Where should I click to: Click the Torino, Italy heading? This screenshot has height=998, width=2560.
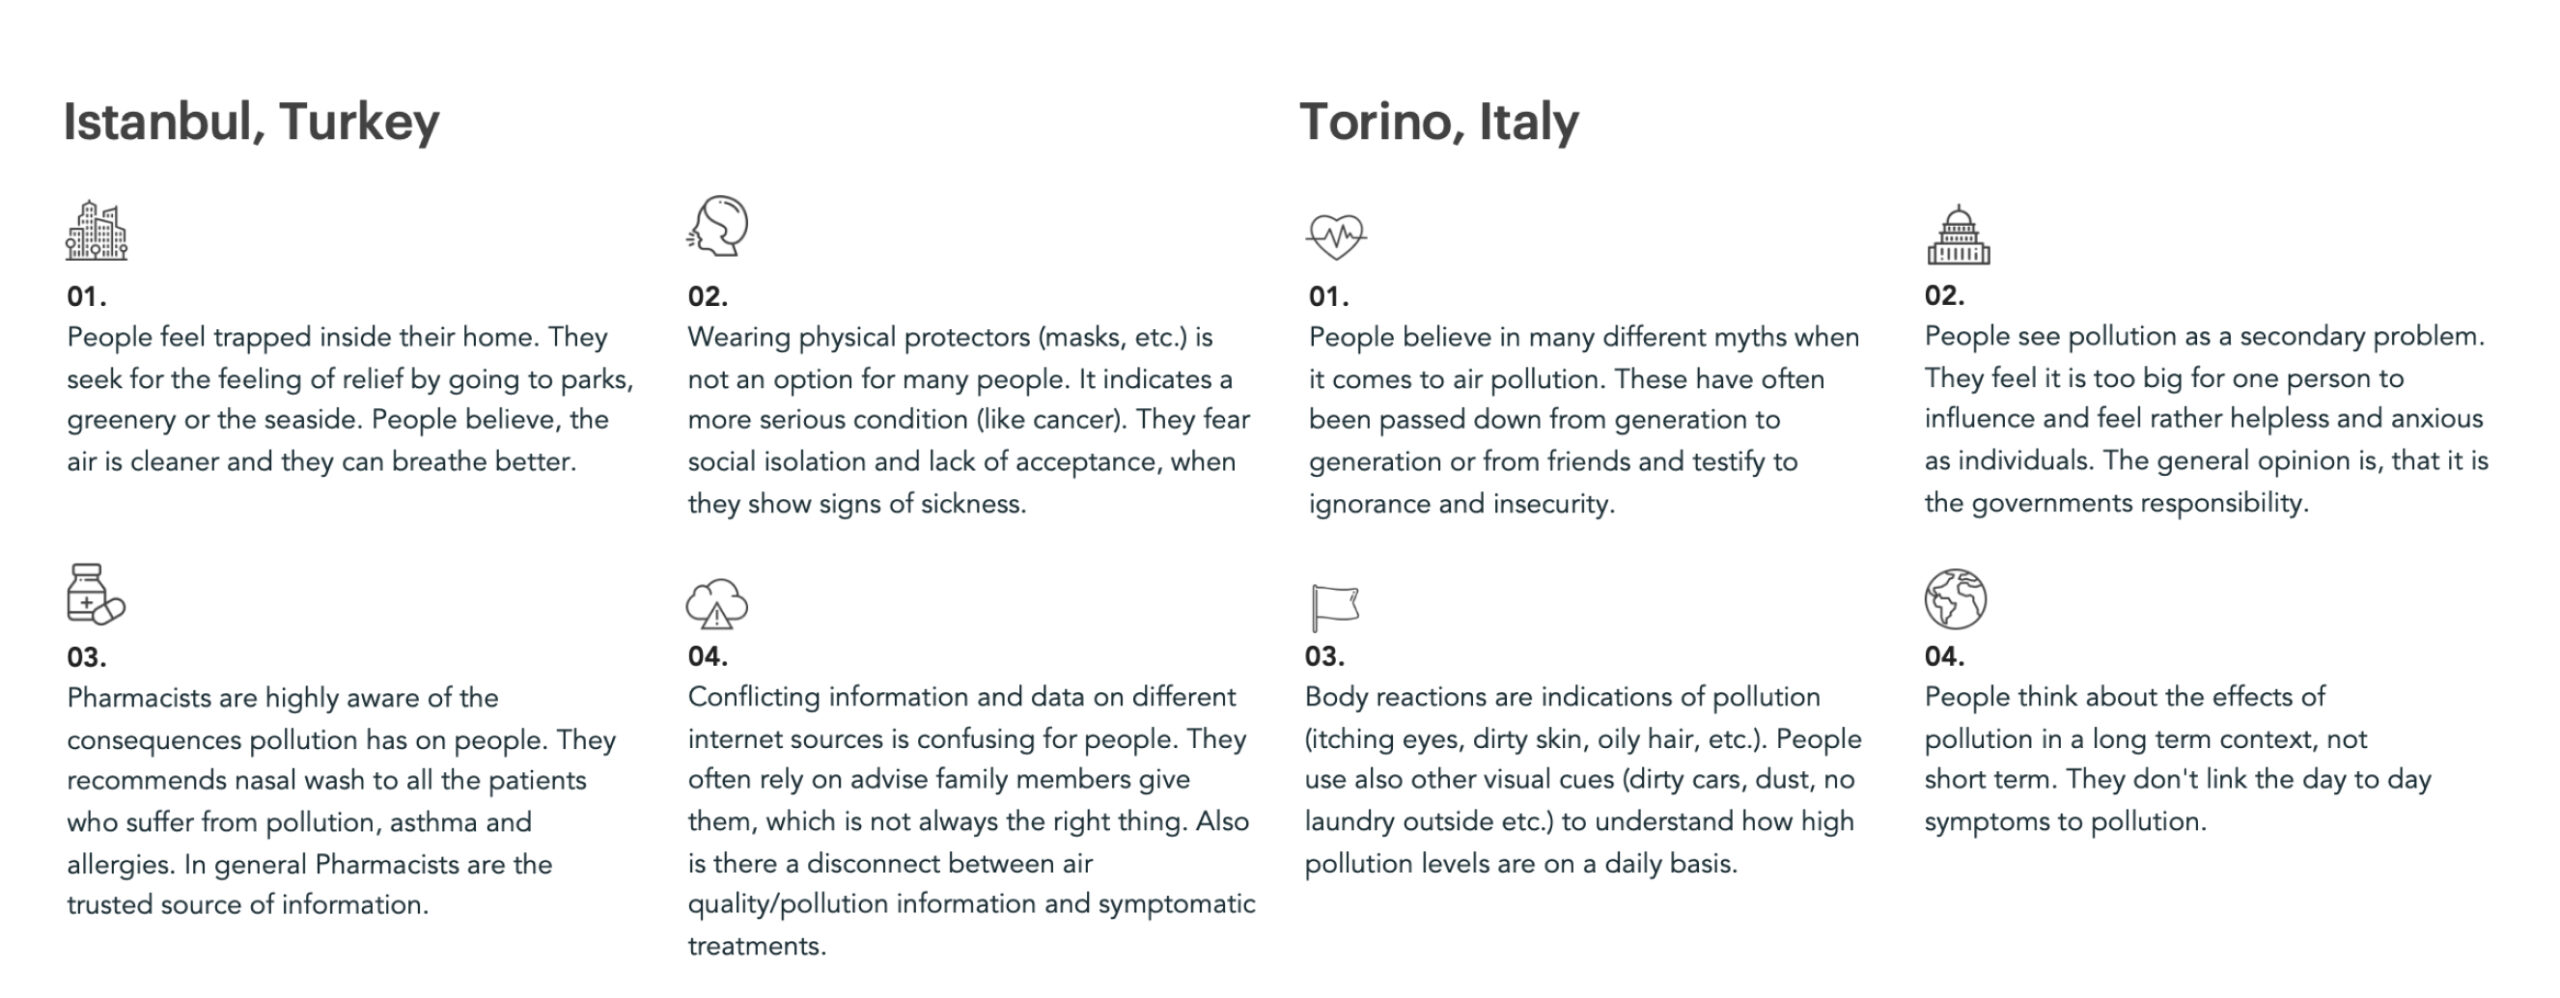coord(1439,122)
